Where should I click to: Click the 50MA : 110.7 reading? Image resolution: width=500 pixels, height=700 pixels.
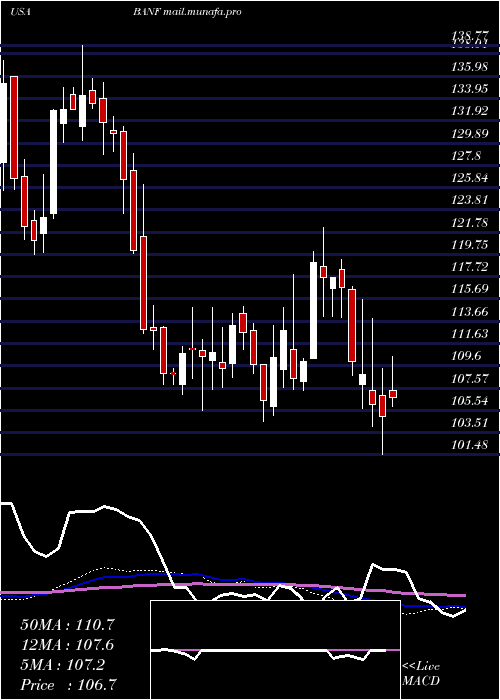(x=67, y=625)
